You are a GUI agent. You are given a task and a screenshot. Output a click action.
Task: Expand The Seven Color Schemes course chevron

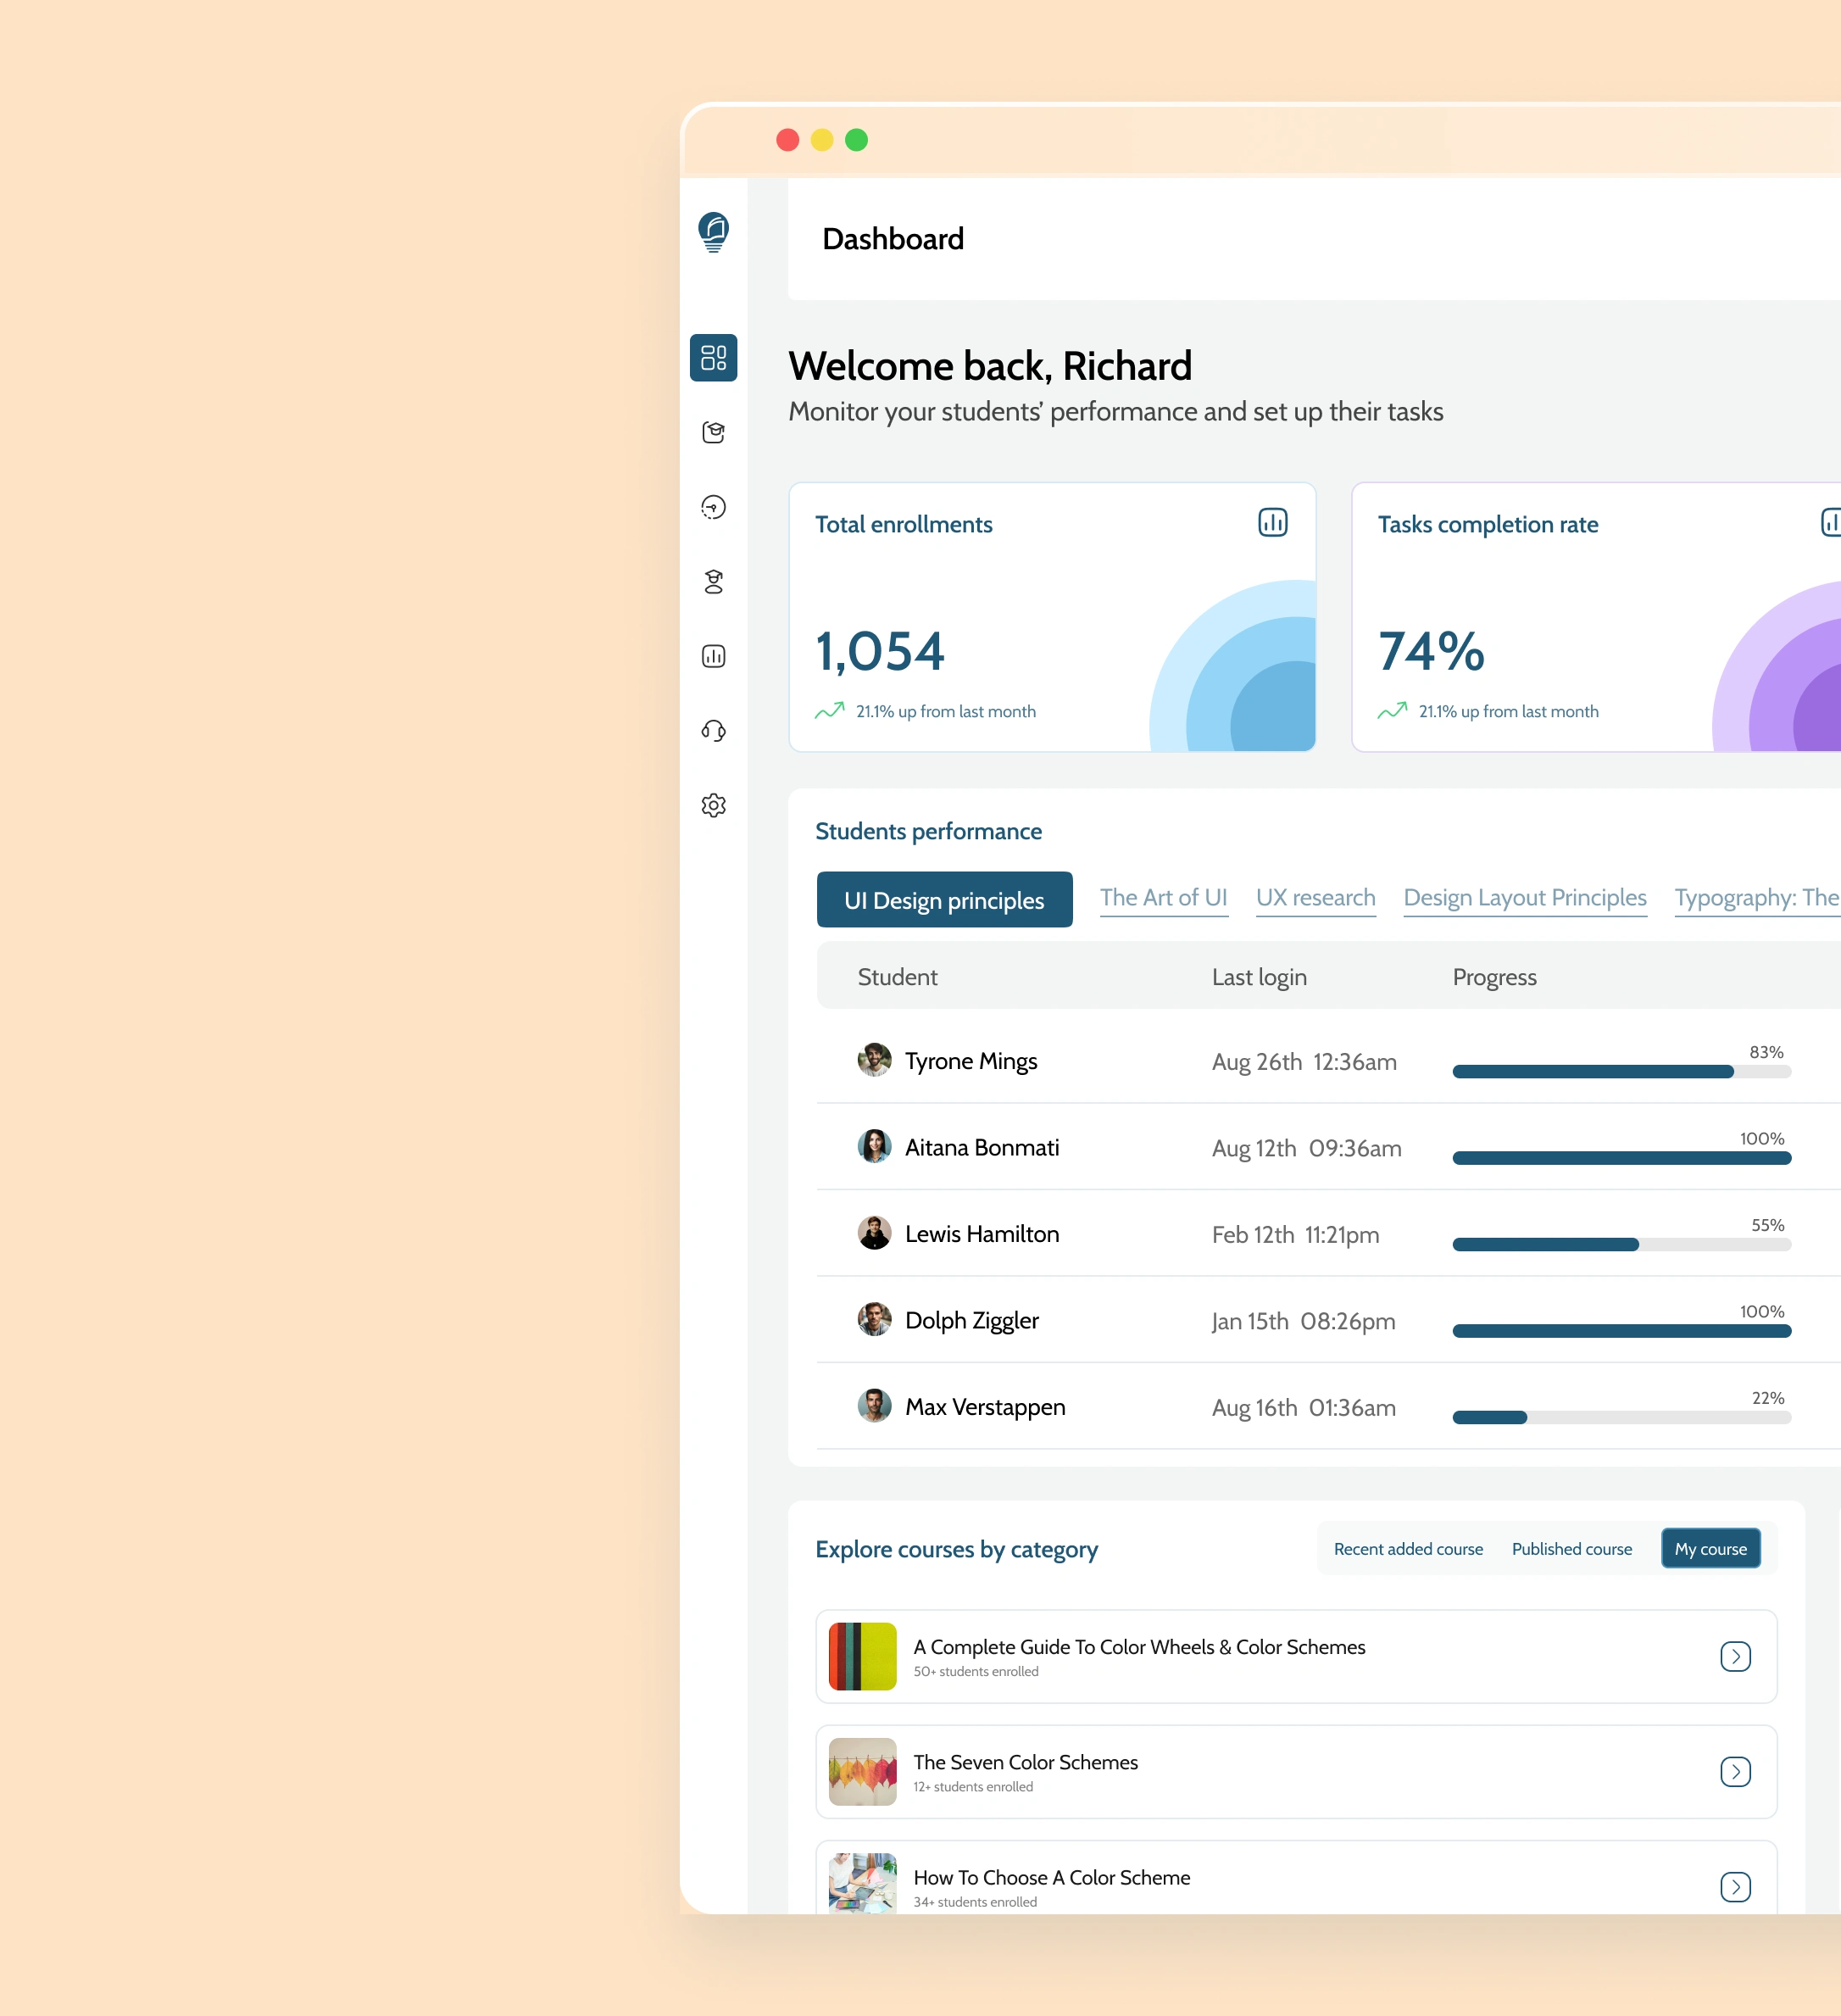[1735, 1771]
